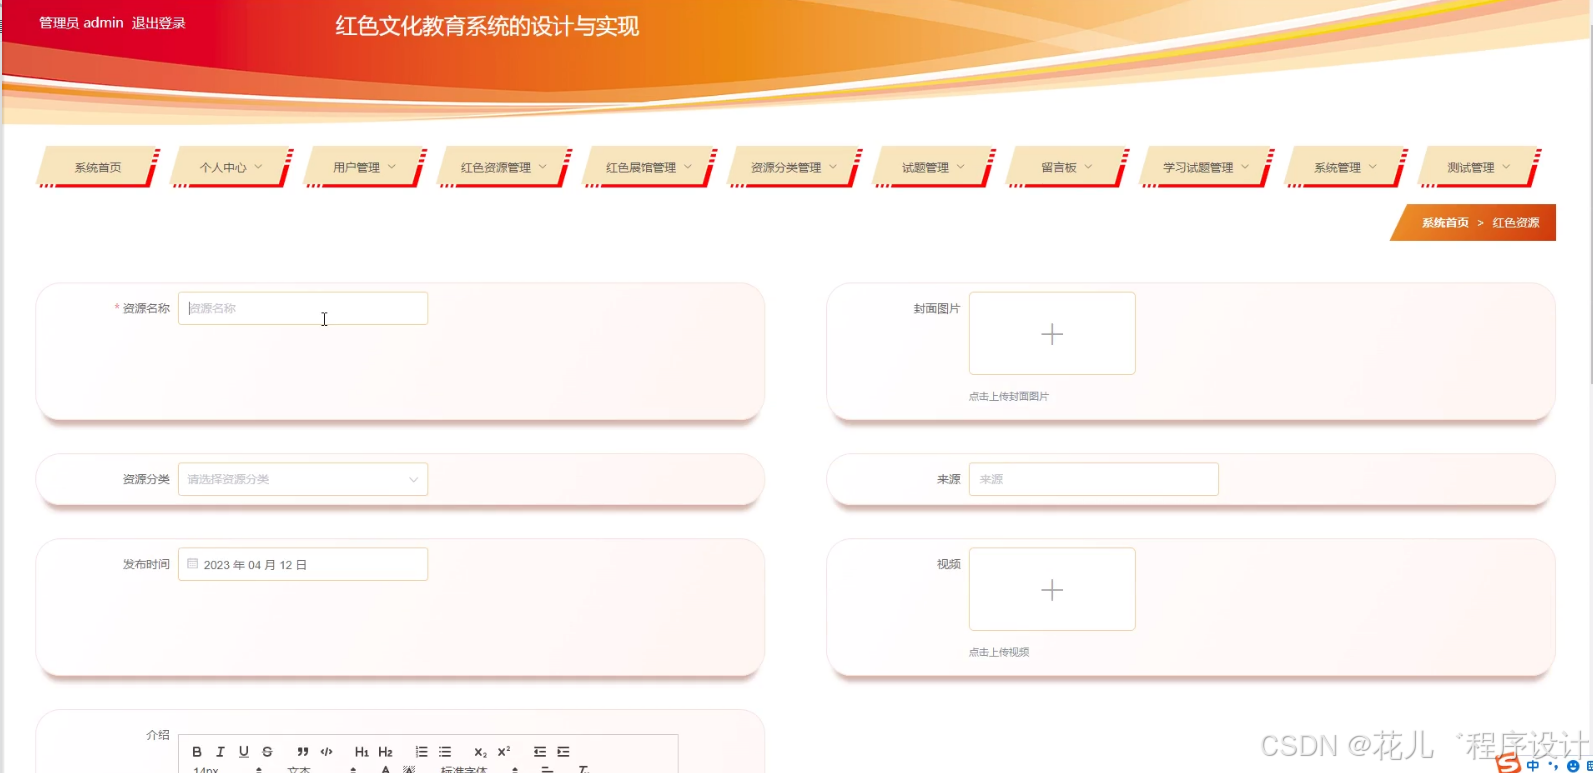
Task: Click the 封面图片 label
Action: tap(936, 309)
